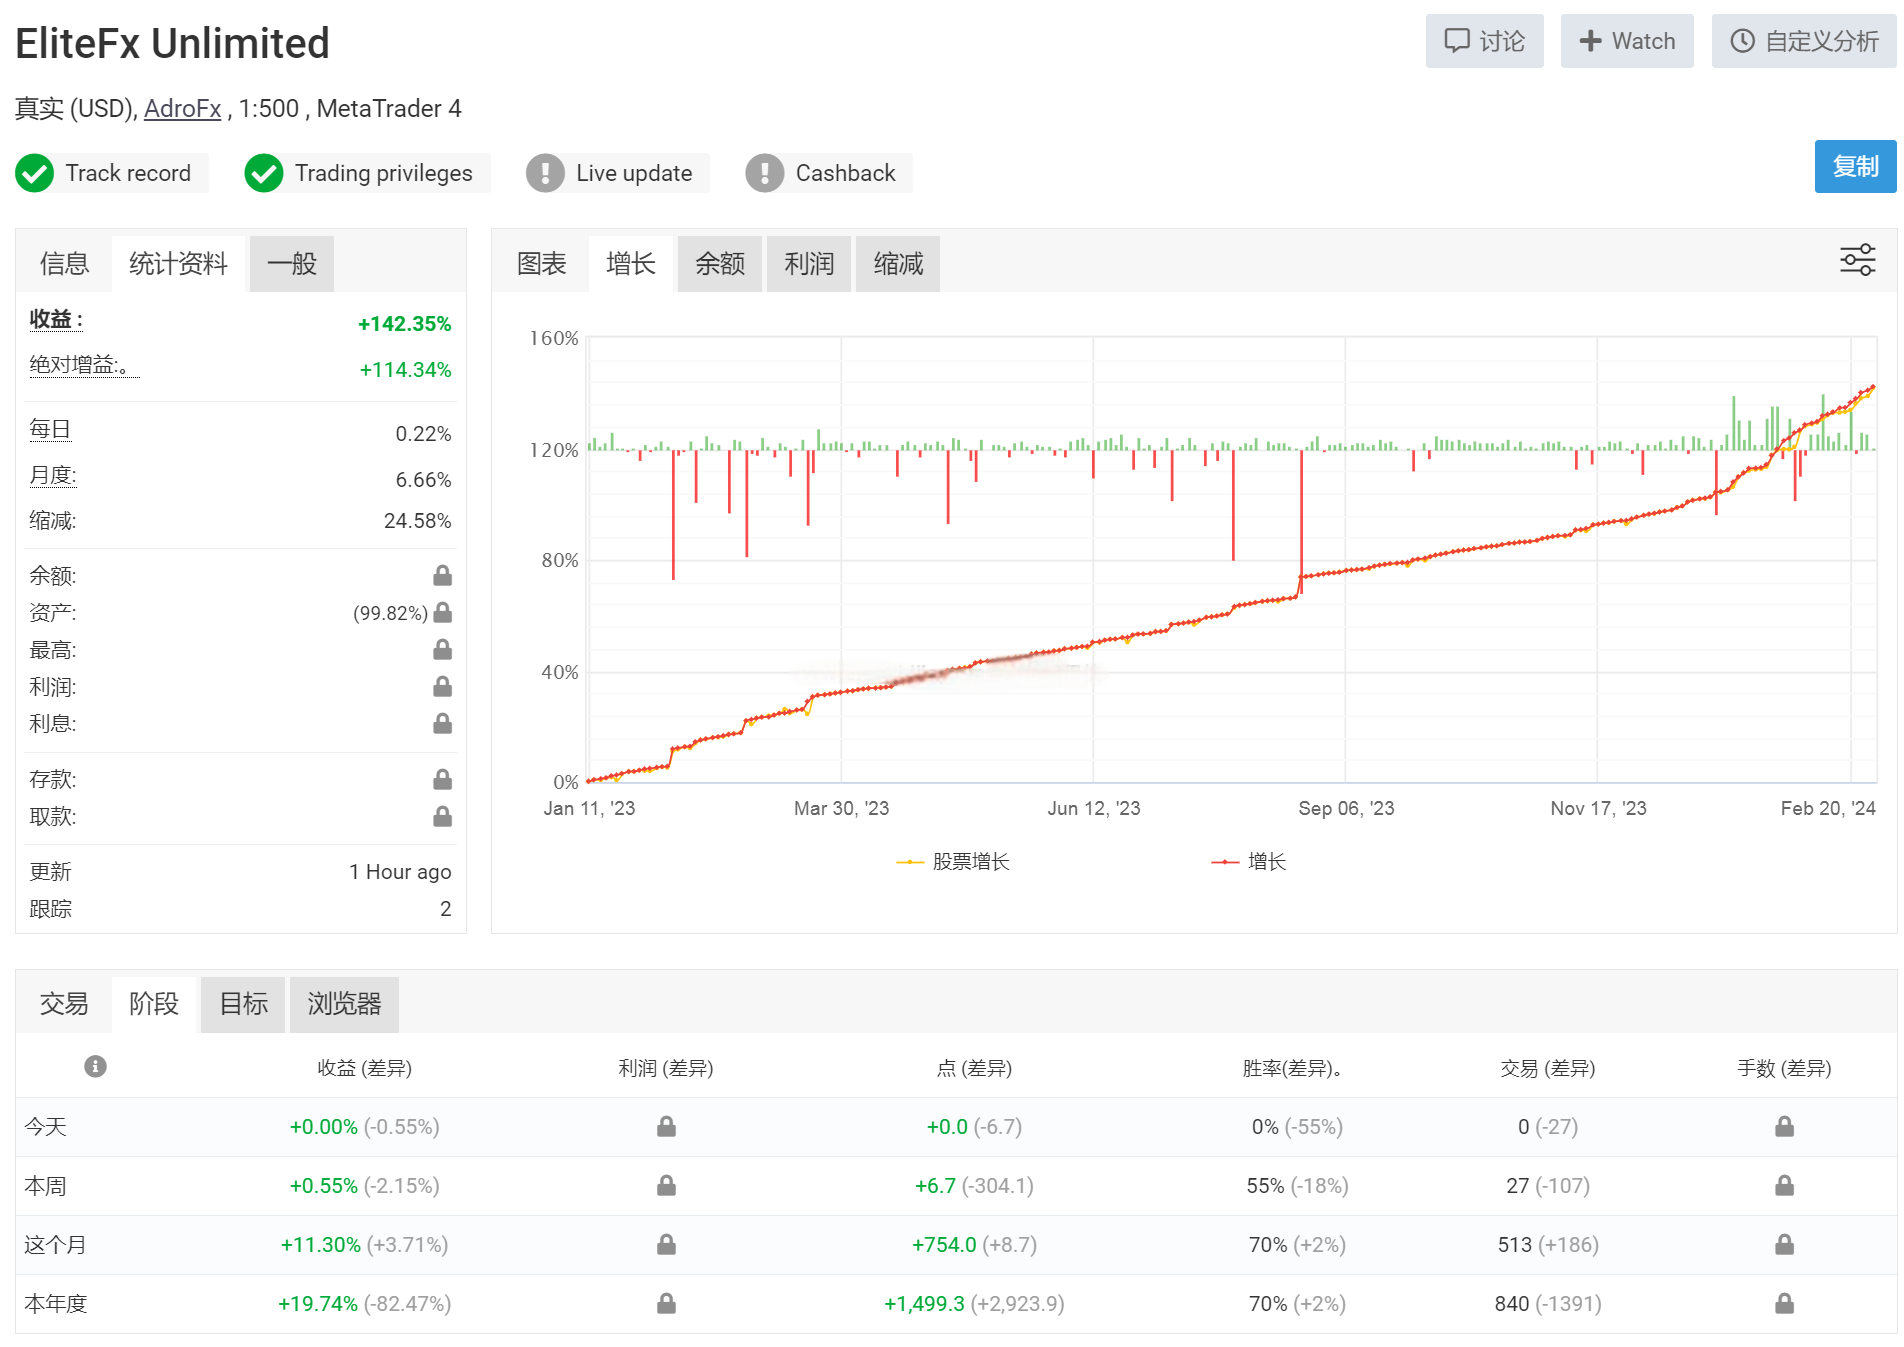The height and width of the screenshot is (1347, 1904).
Task: Toggle the 股票增长 legend series
Action: click(953, 862)
